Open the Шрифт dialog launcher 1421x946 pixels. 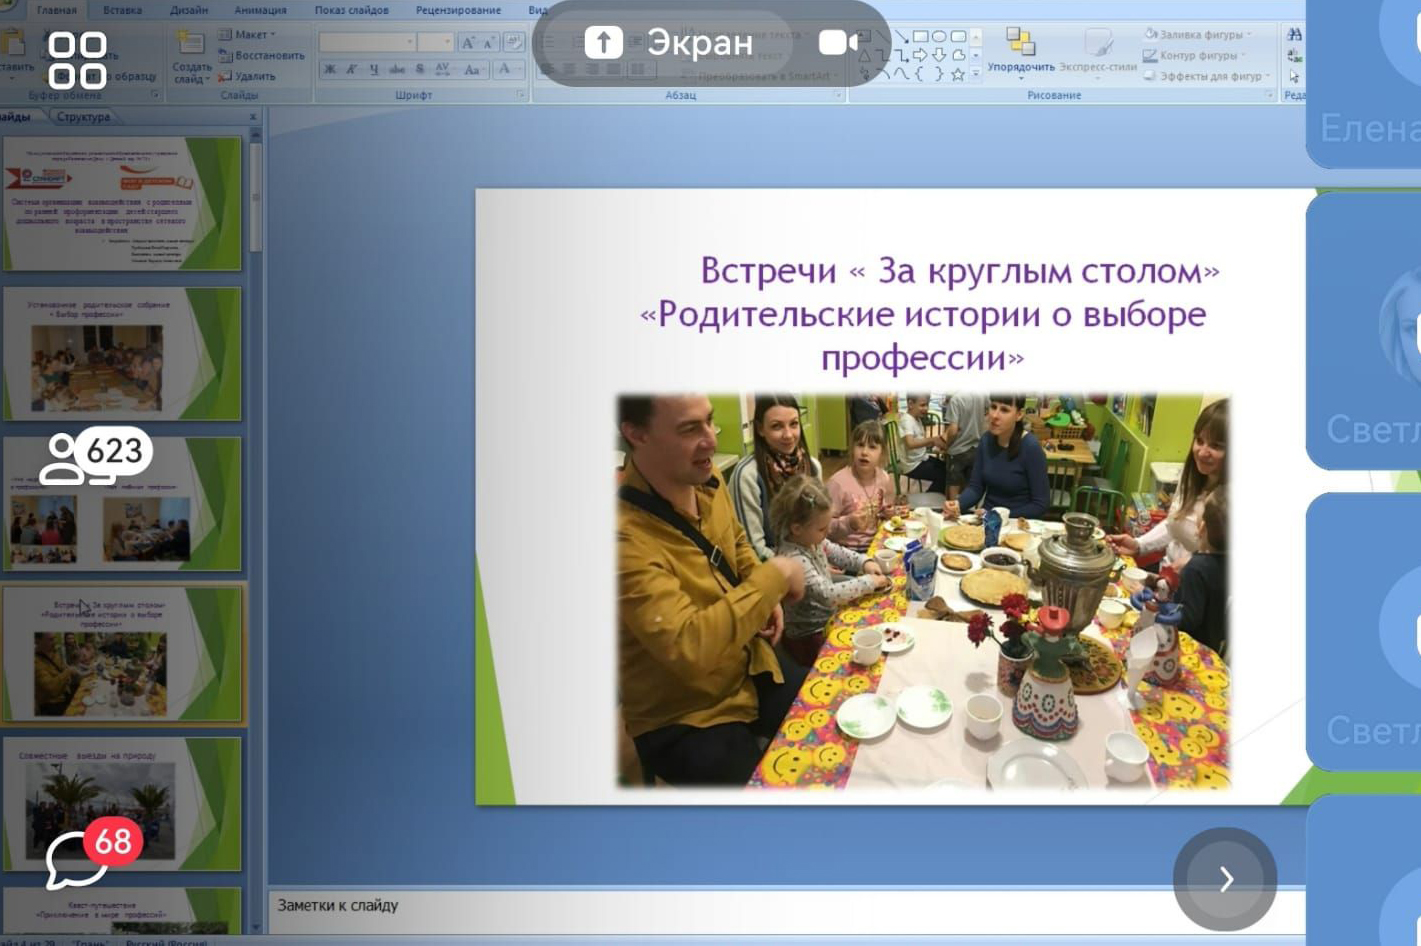point(521,94)
